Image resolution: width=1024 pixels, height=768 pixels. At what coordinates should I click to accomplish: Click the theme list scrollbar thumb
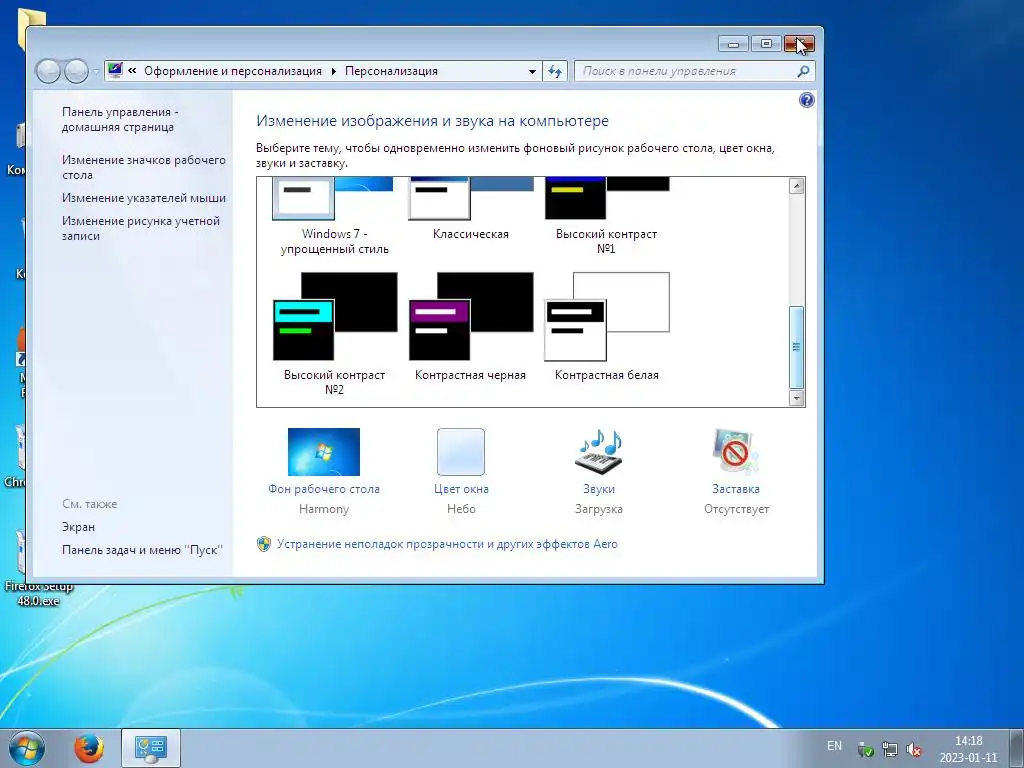click(x=796, y=347)
